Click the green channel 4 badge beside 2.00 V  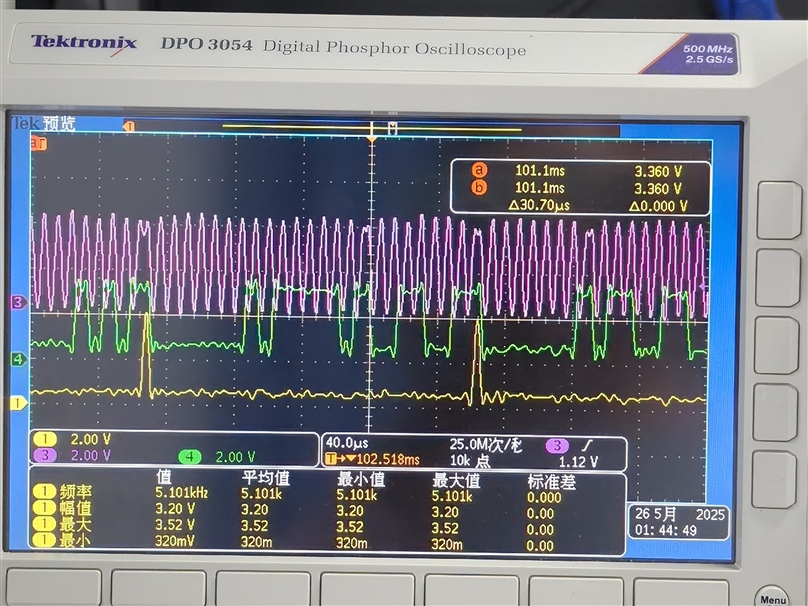190,457
